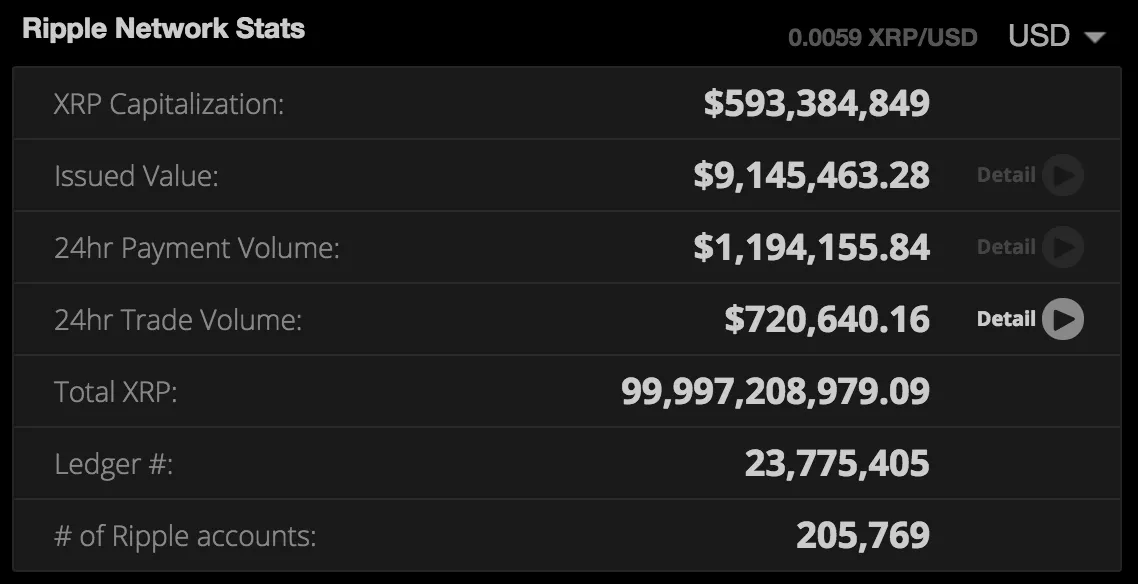Select the $1,194,155.84 payment volume figure
Image resolution: width=1138 pixels, height=584 pixels.
[811, 247]
